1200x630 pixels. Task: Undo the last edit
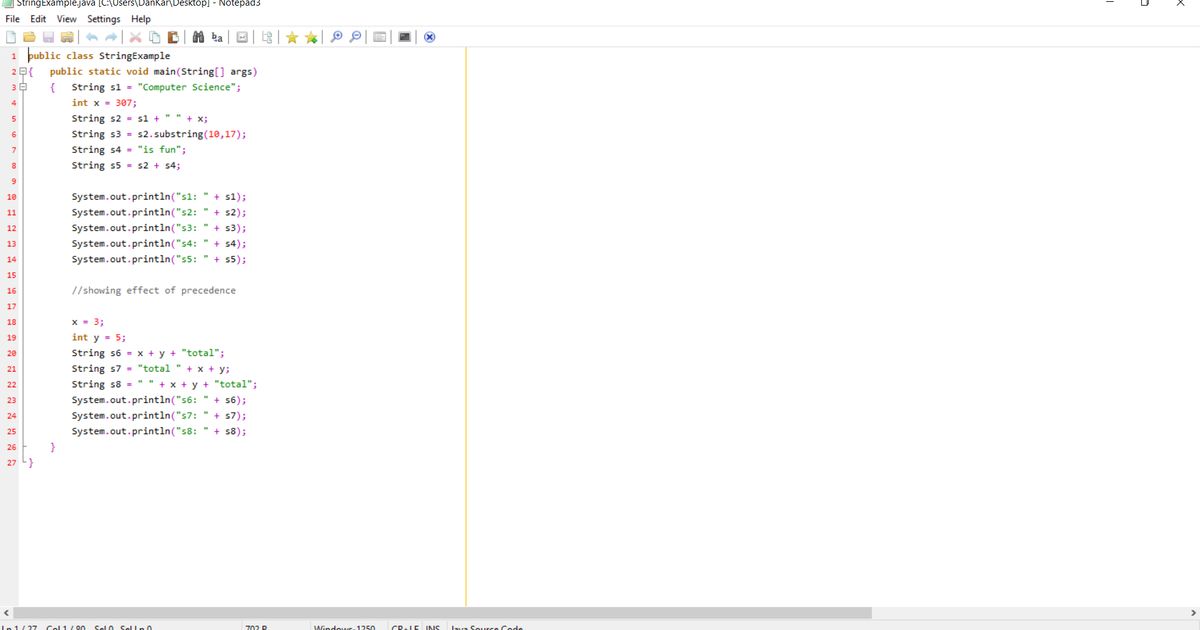point(92,36)
